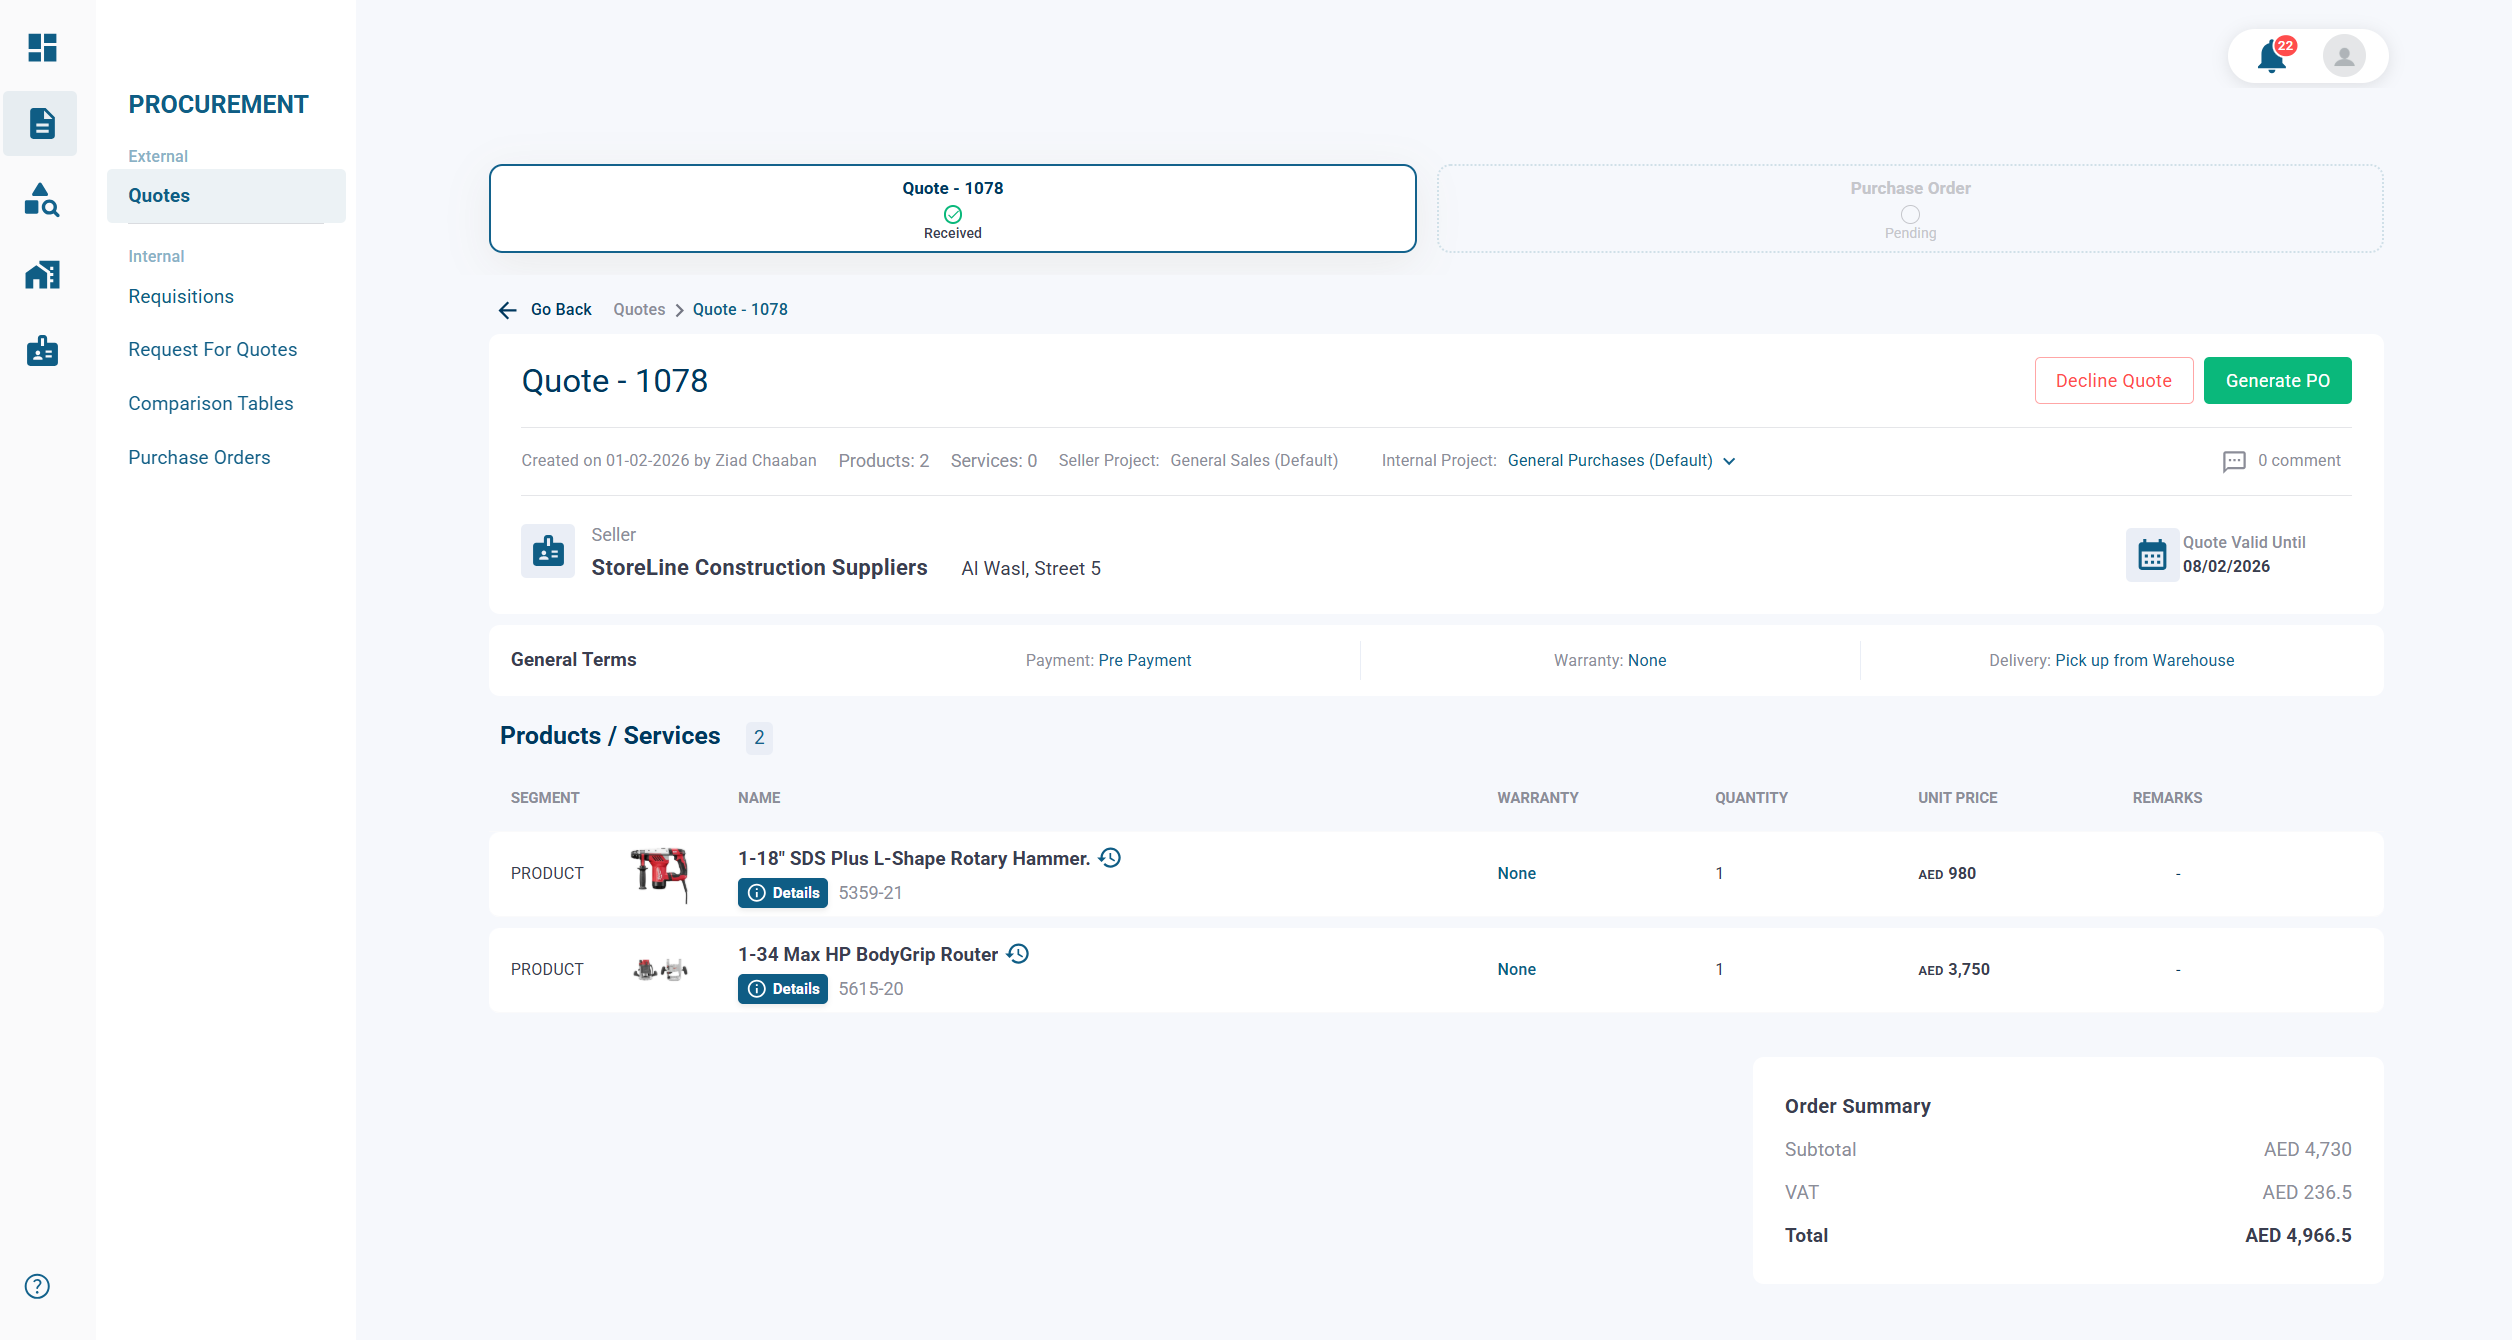Click the Generate PO button

2277,381
